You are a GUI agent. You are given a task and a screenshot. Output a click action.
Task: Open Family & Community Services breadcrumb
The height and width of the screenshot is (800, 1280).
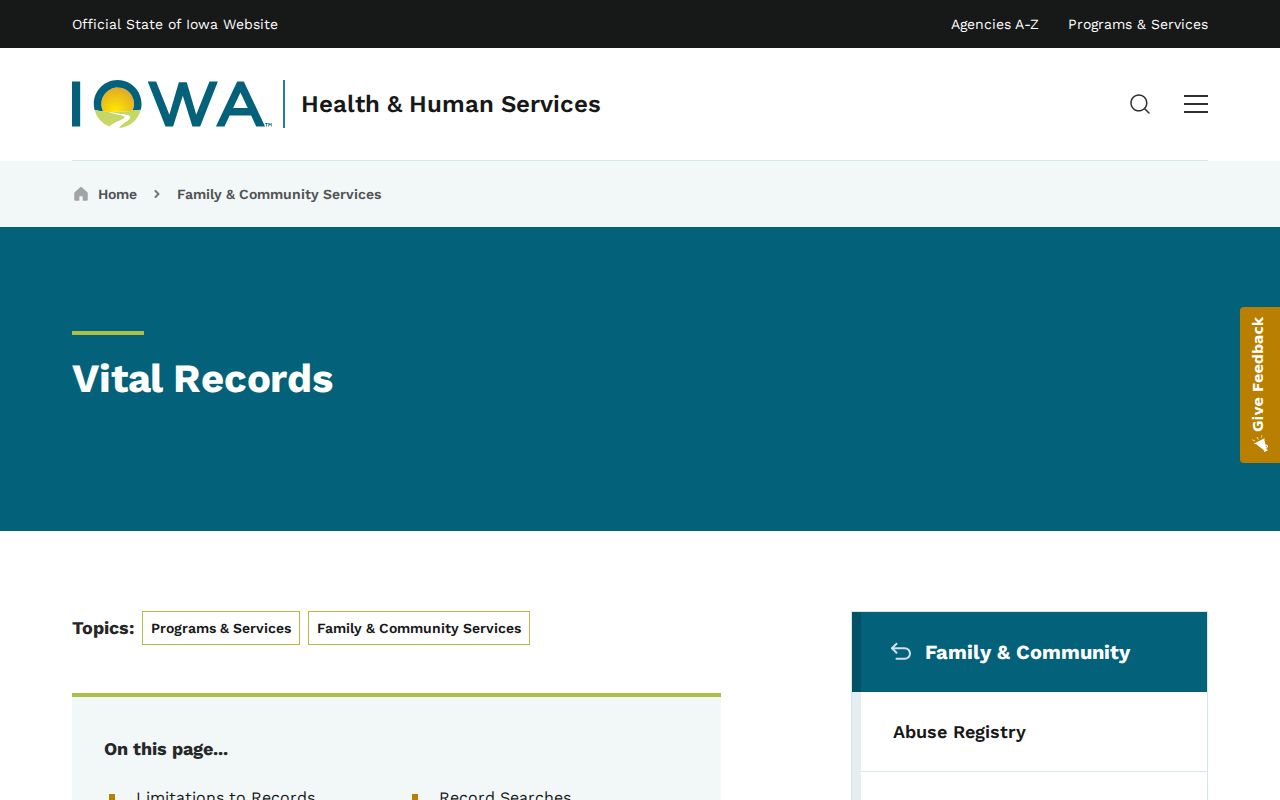click(x=279, y=194)
